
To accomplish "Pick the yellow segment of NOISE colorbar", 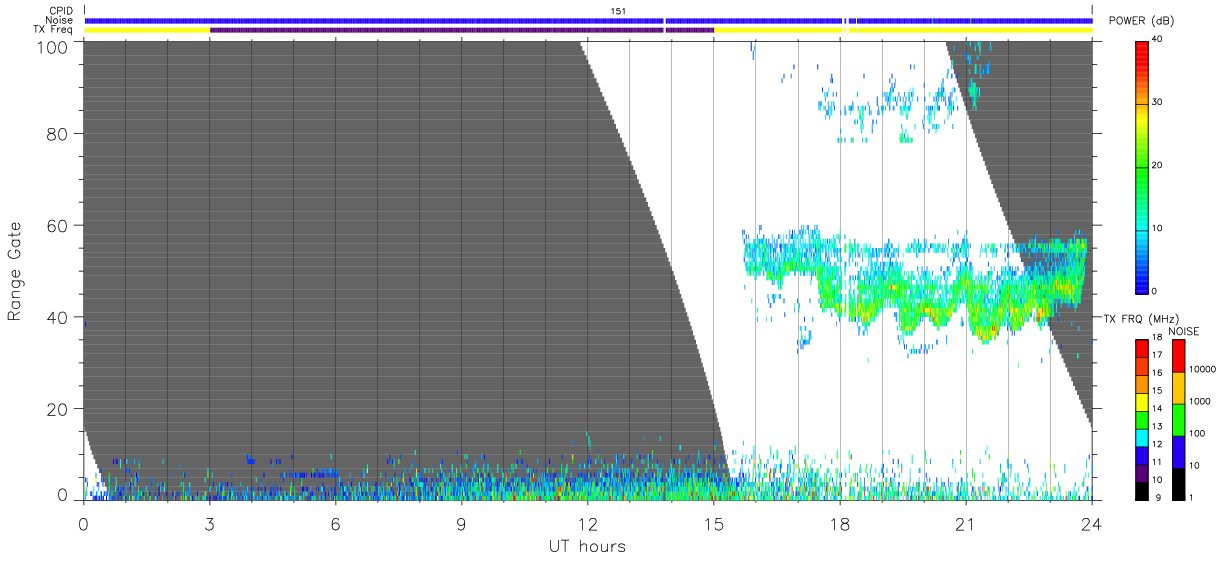I will click(1179, 387).
